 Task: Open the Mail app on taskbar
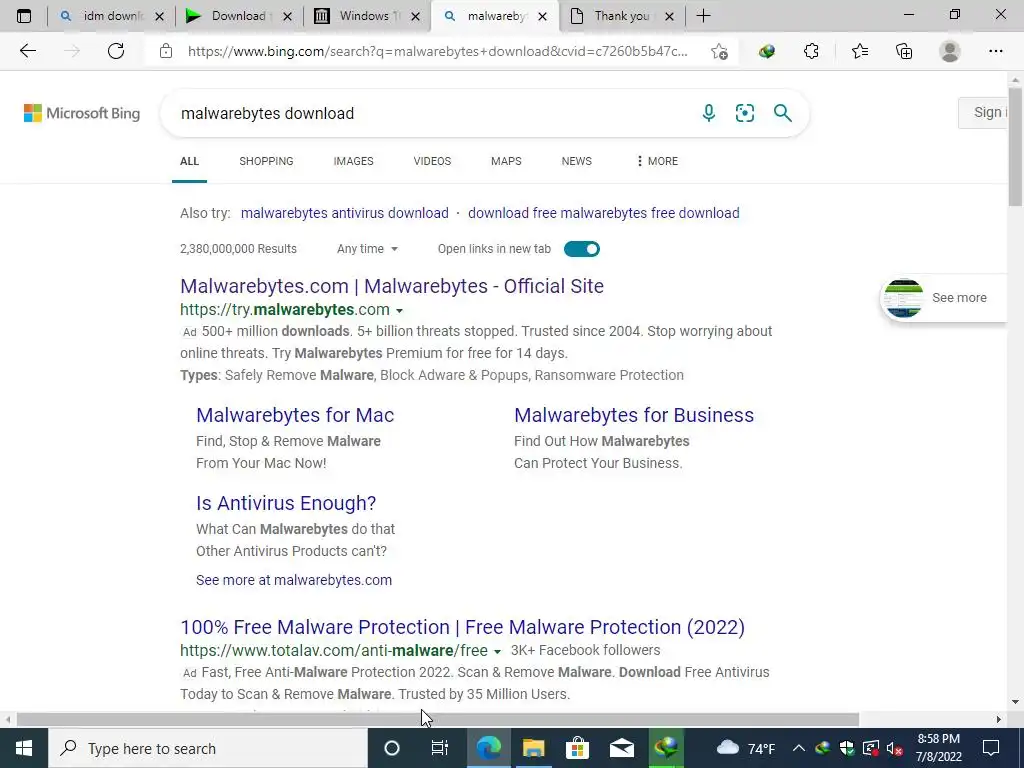621,748
